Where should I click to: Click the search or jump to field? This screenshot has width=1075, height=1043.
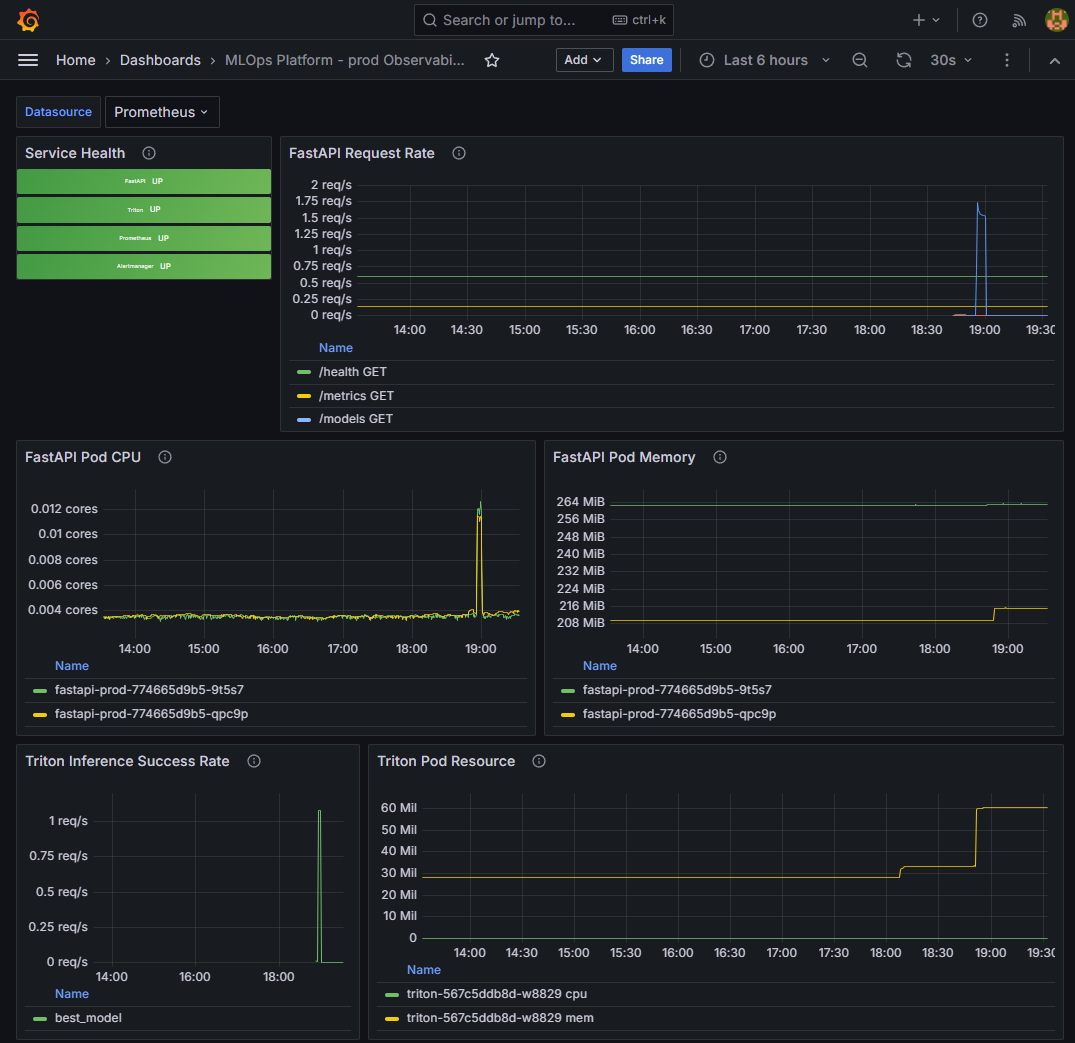point(543,19)
